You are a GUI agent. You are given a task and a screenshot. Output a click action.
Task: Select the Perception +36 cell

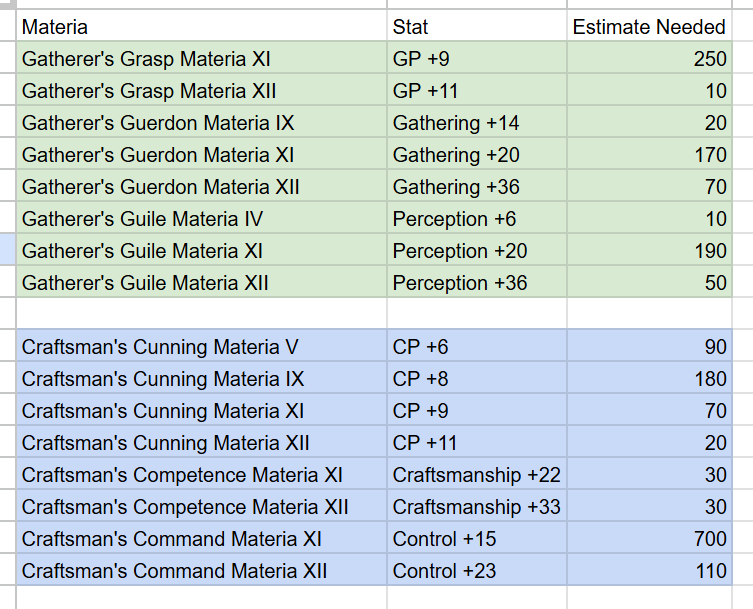tap(477, 282)
